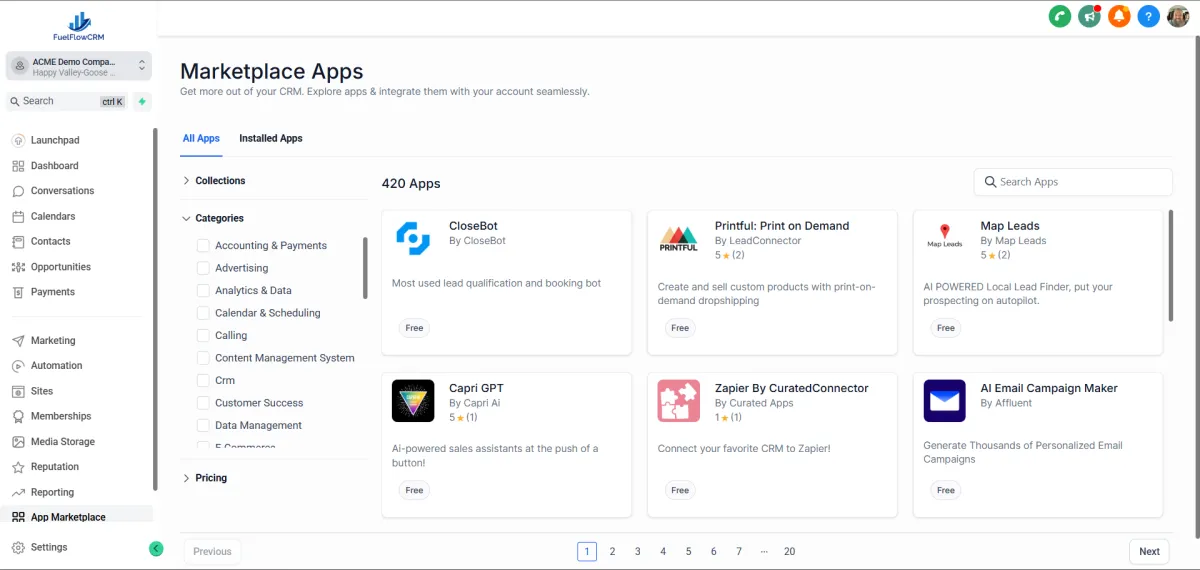Viewport: 1200px width, 570px height.
Task: Open the orange notifications bell
Action: coord(1119,16)
